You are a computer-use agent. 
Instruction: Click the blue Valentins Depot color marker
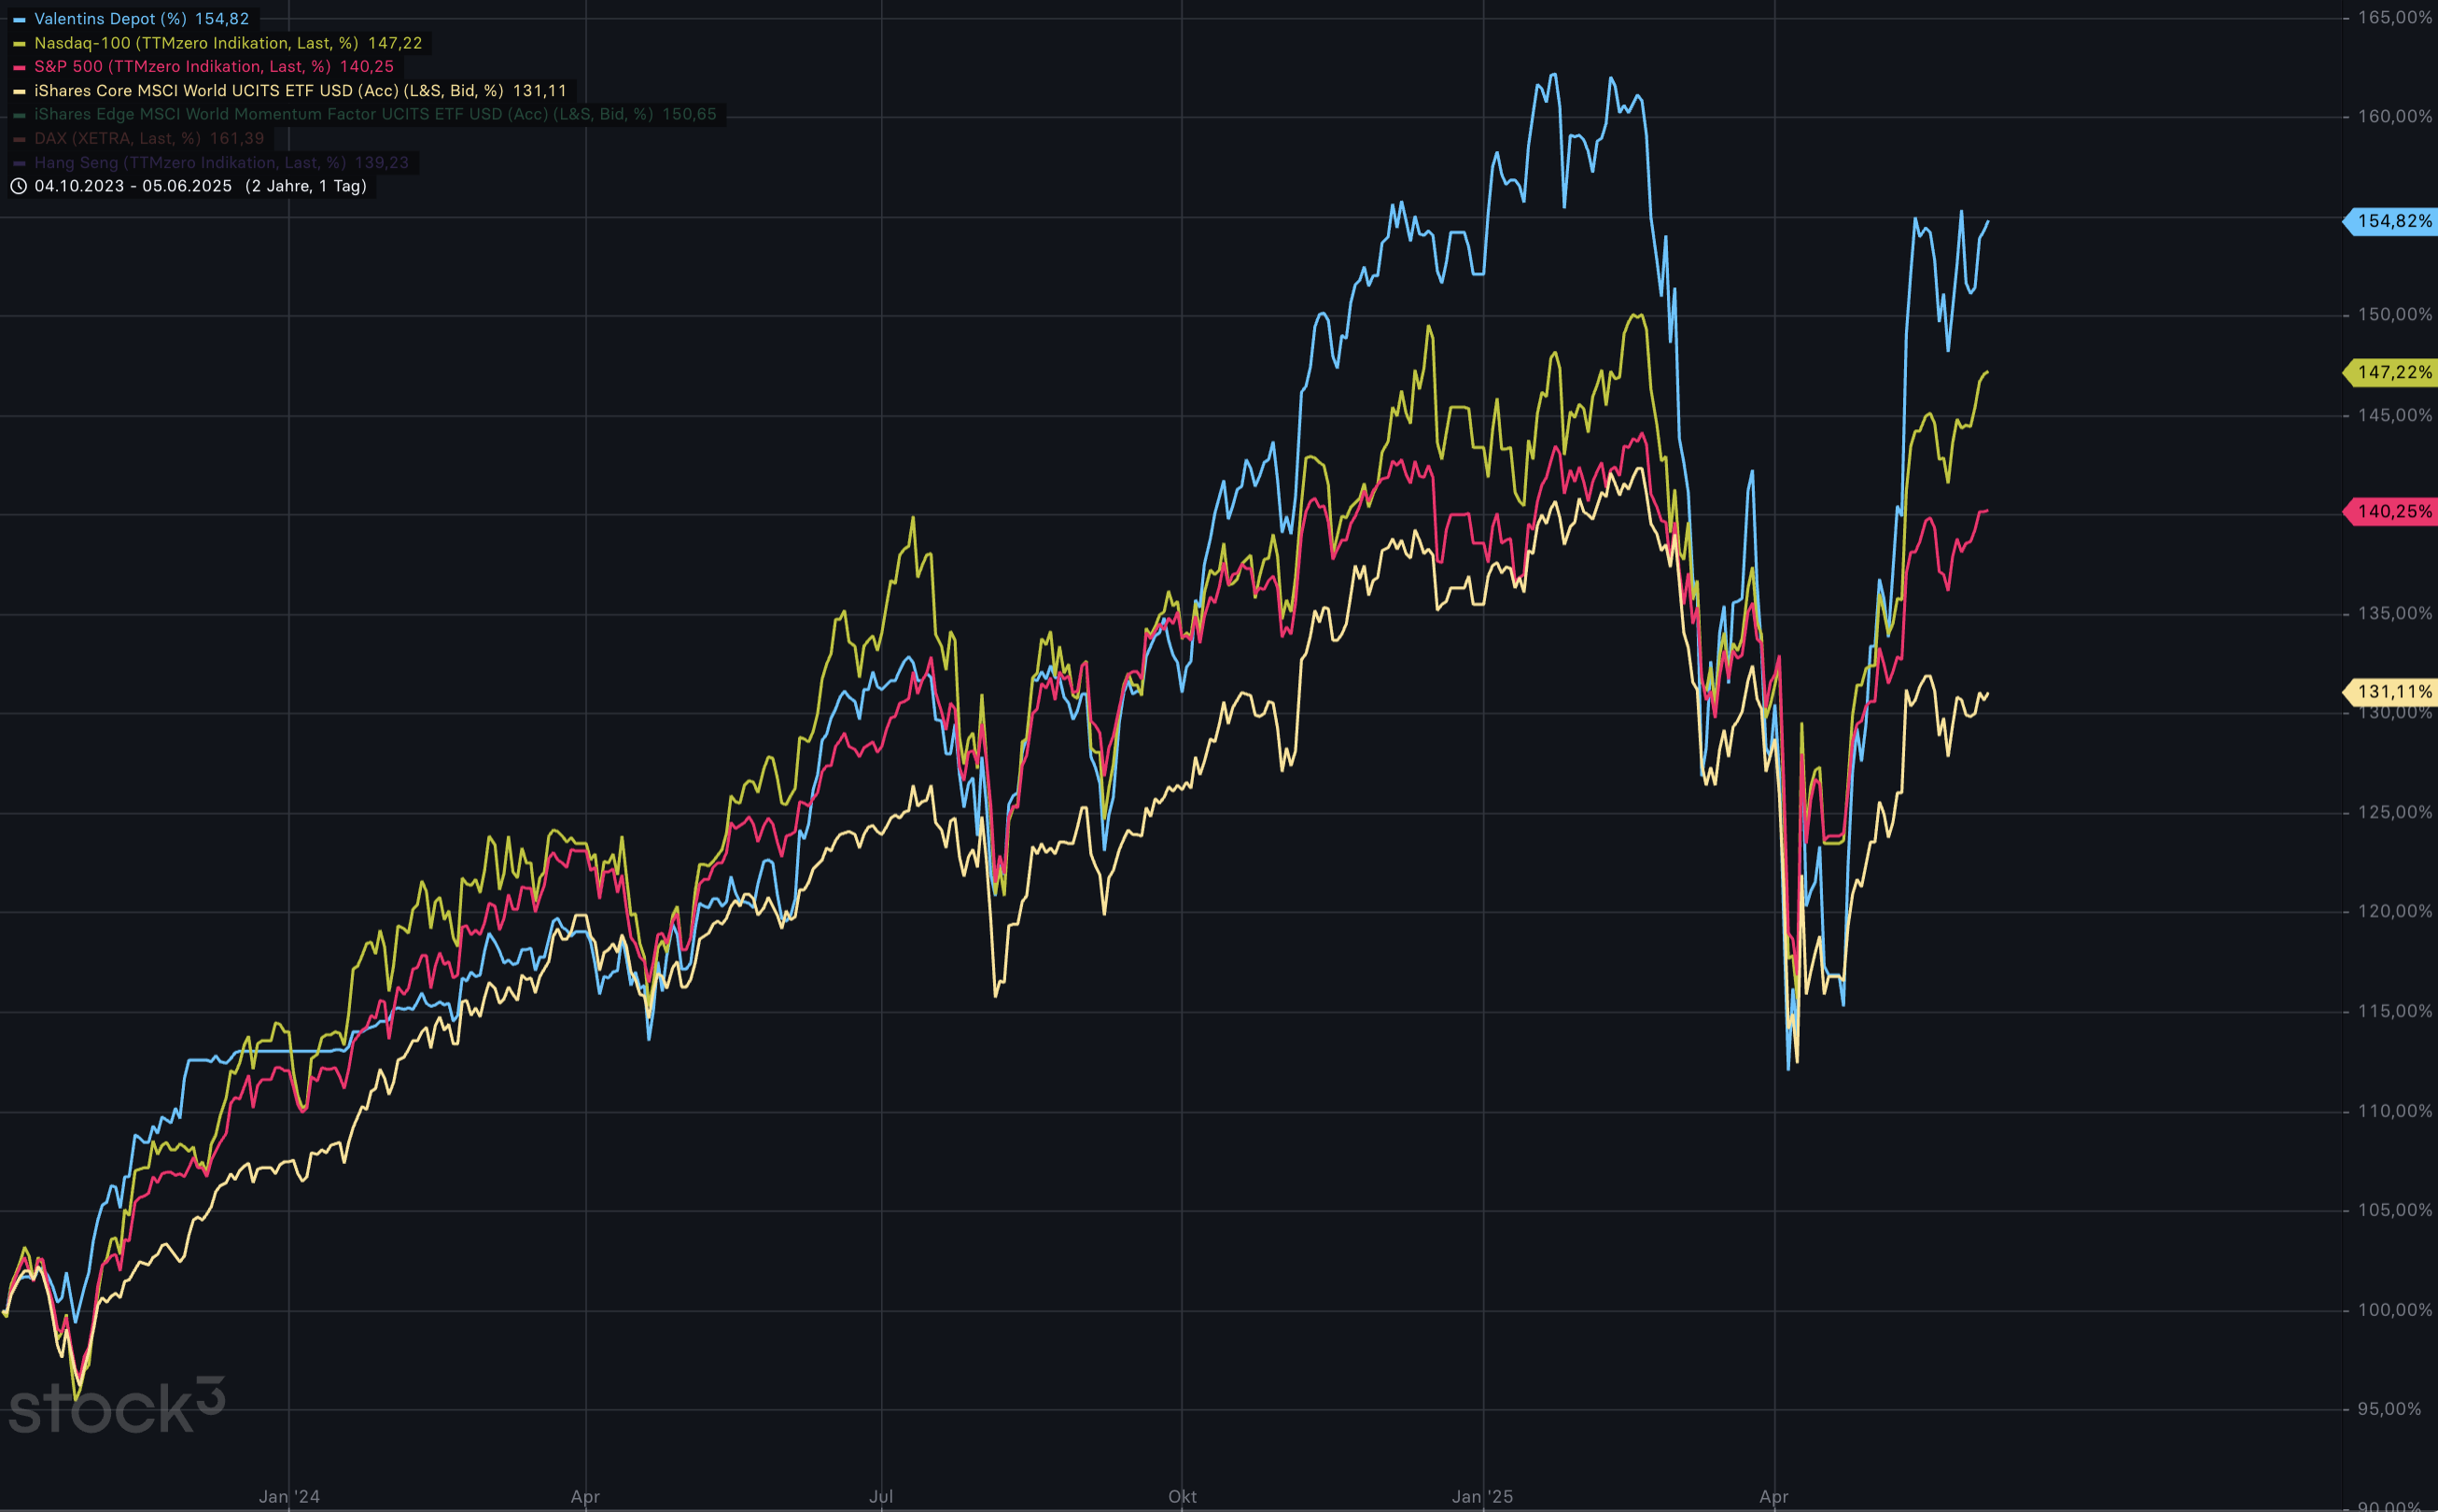click(x=19, y=19)
